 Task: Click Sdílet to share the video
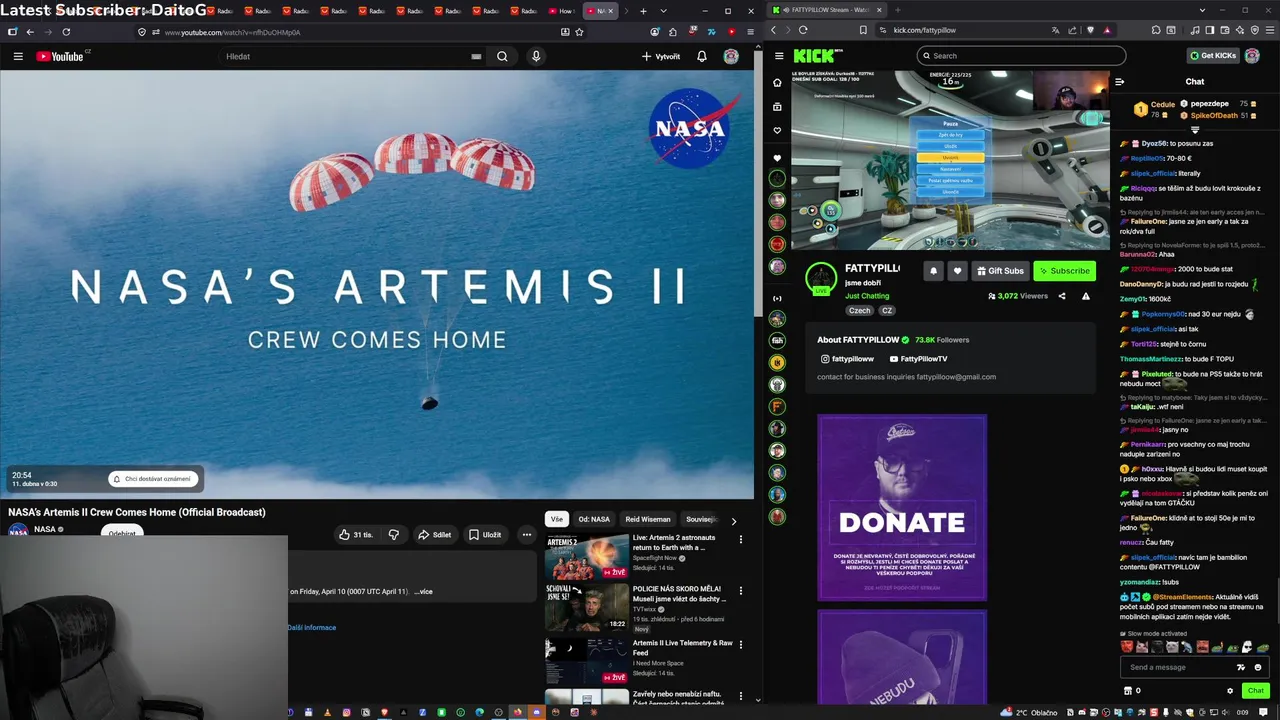pyautogui.click(x=435, y=535)
